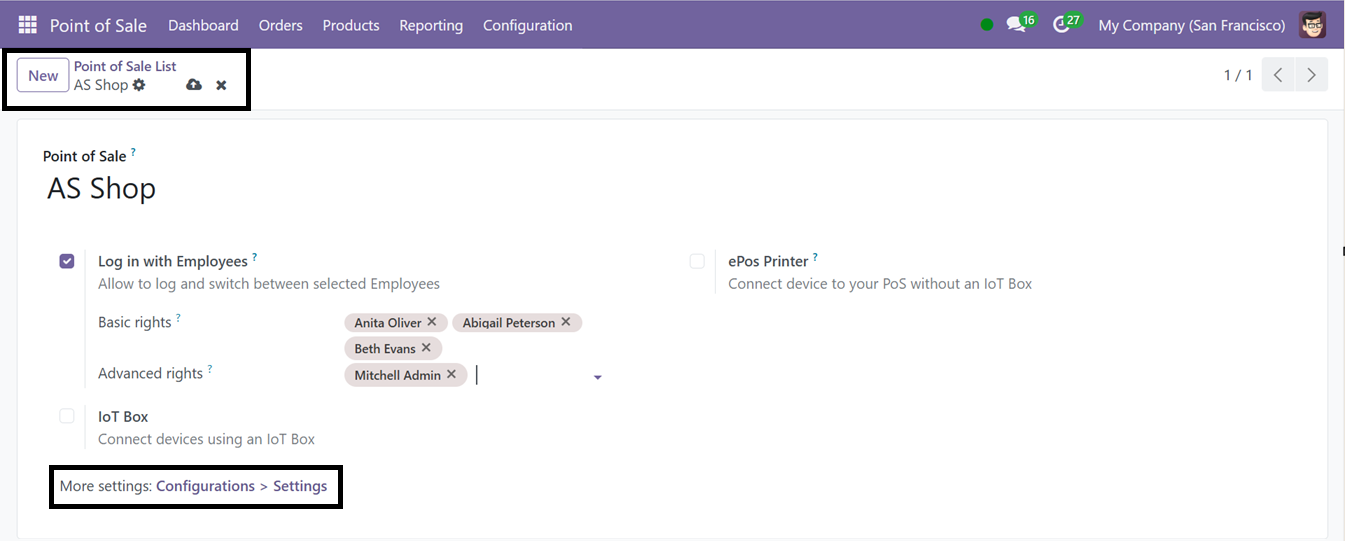Click the green online status dot
The width and height of the screenshot is (1345, 541).
coord(987,25)
